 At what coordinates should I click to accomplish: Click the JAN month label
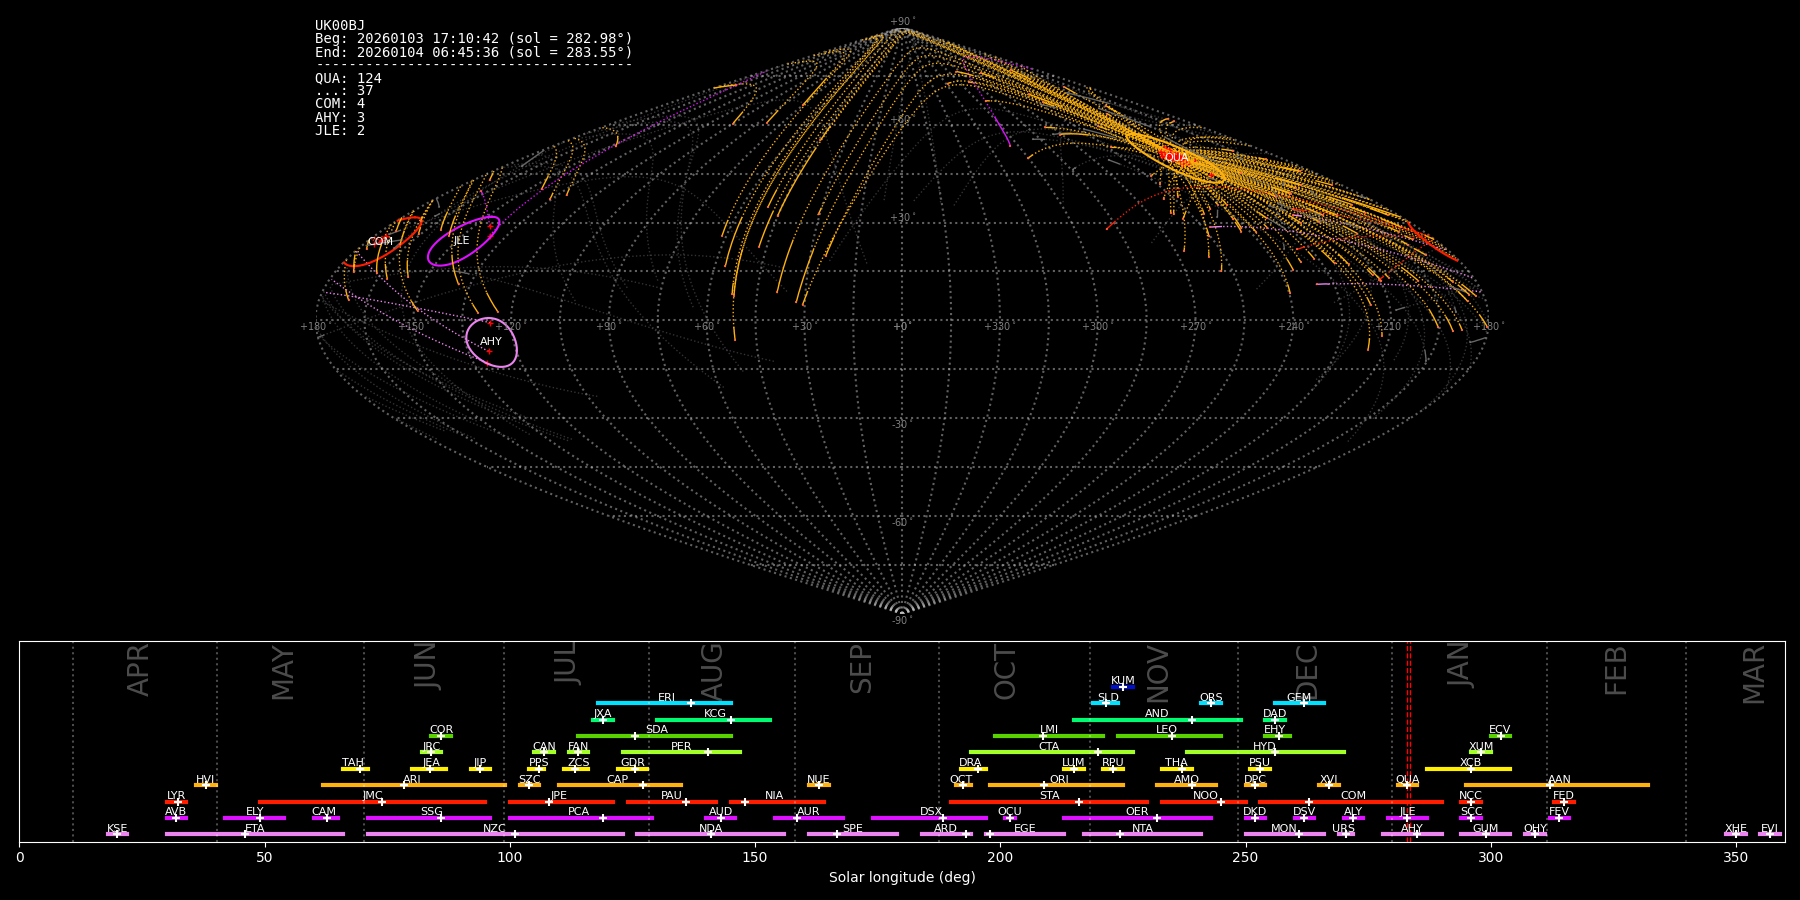pos(1460,665)
